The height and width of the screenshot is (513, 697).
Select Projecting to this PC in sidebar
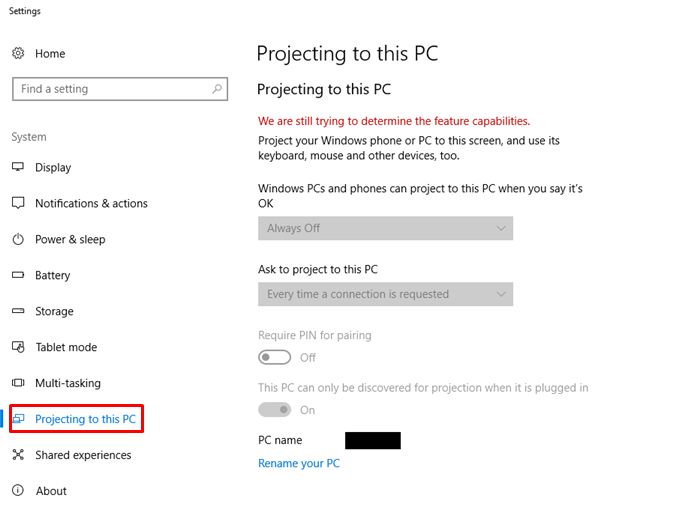[x=85, y=419]
